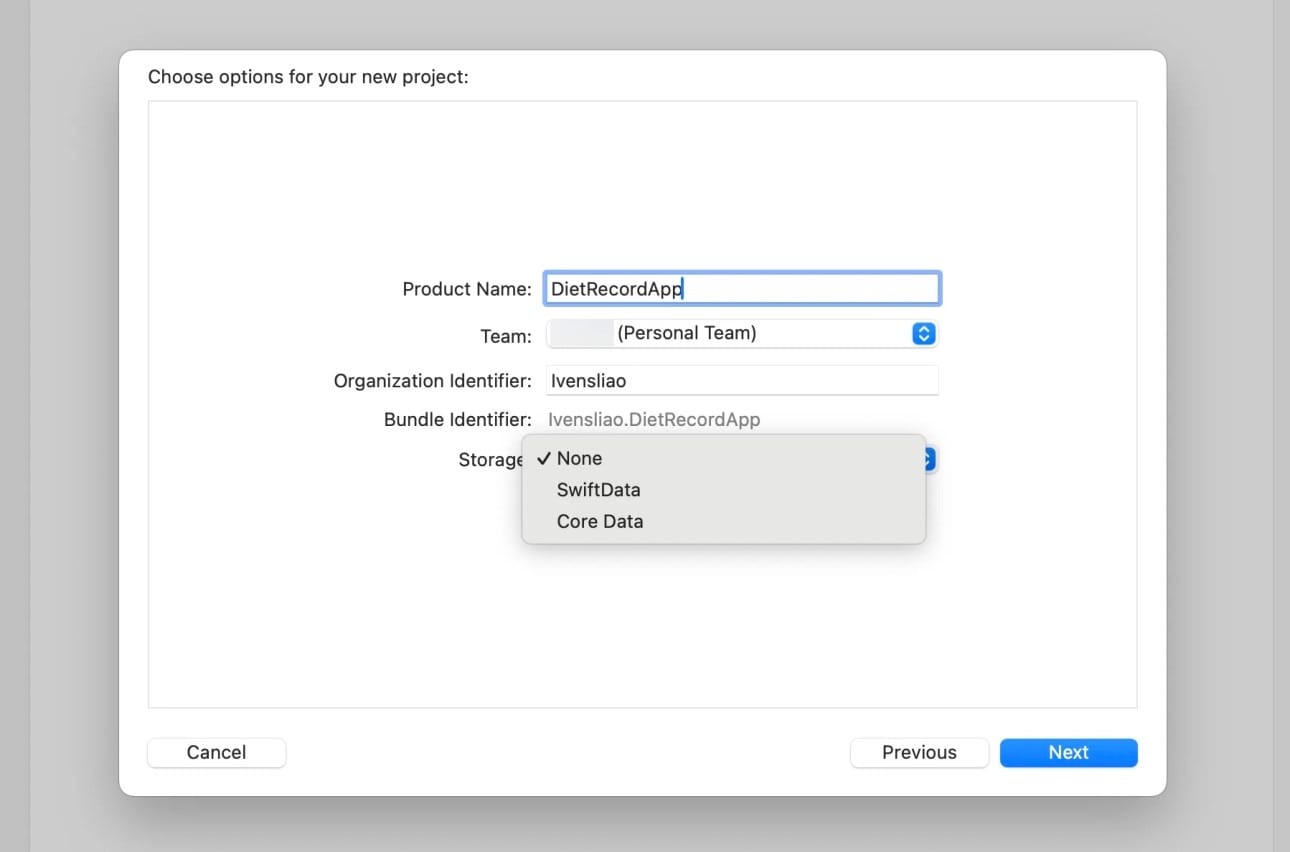Click the Organization Identifier label

click(x=432, y=381)
